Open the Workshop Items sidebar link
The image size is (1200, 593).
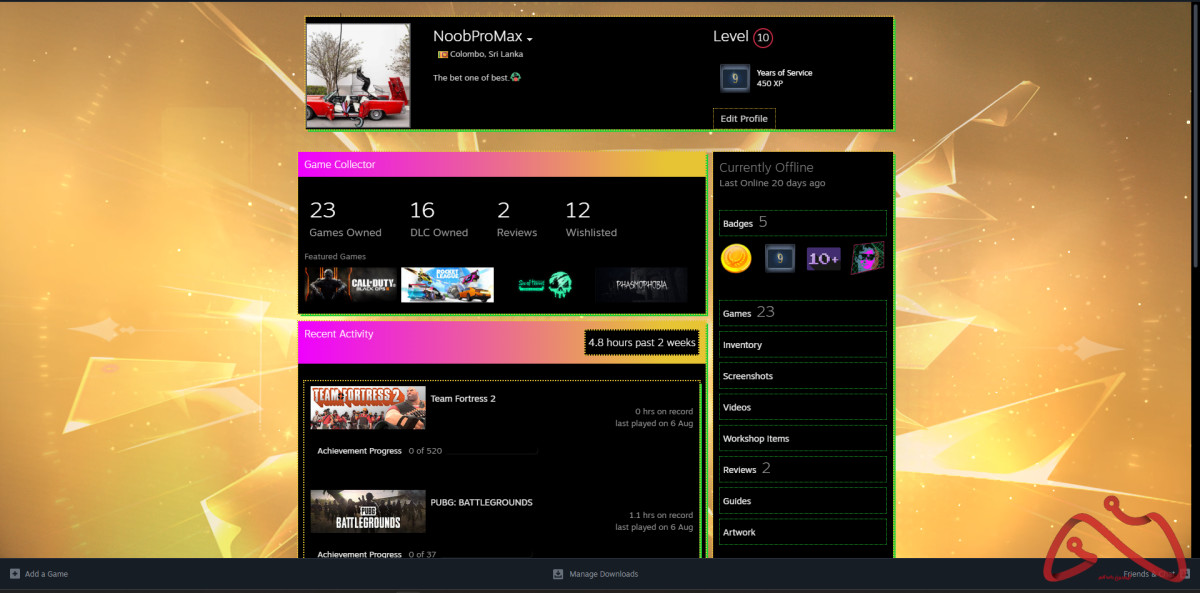click(803, 438)
